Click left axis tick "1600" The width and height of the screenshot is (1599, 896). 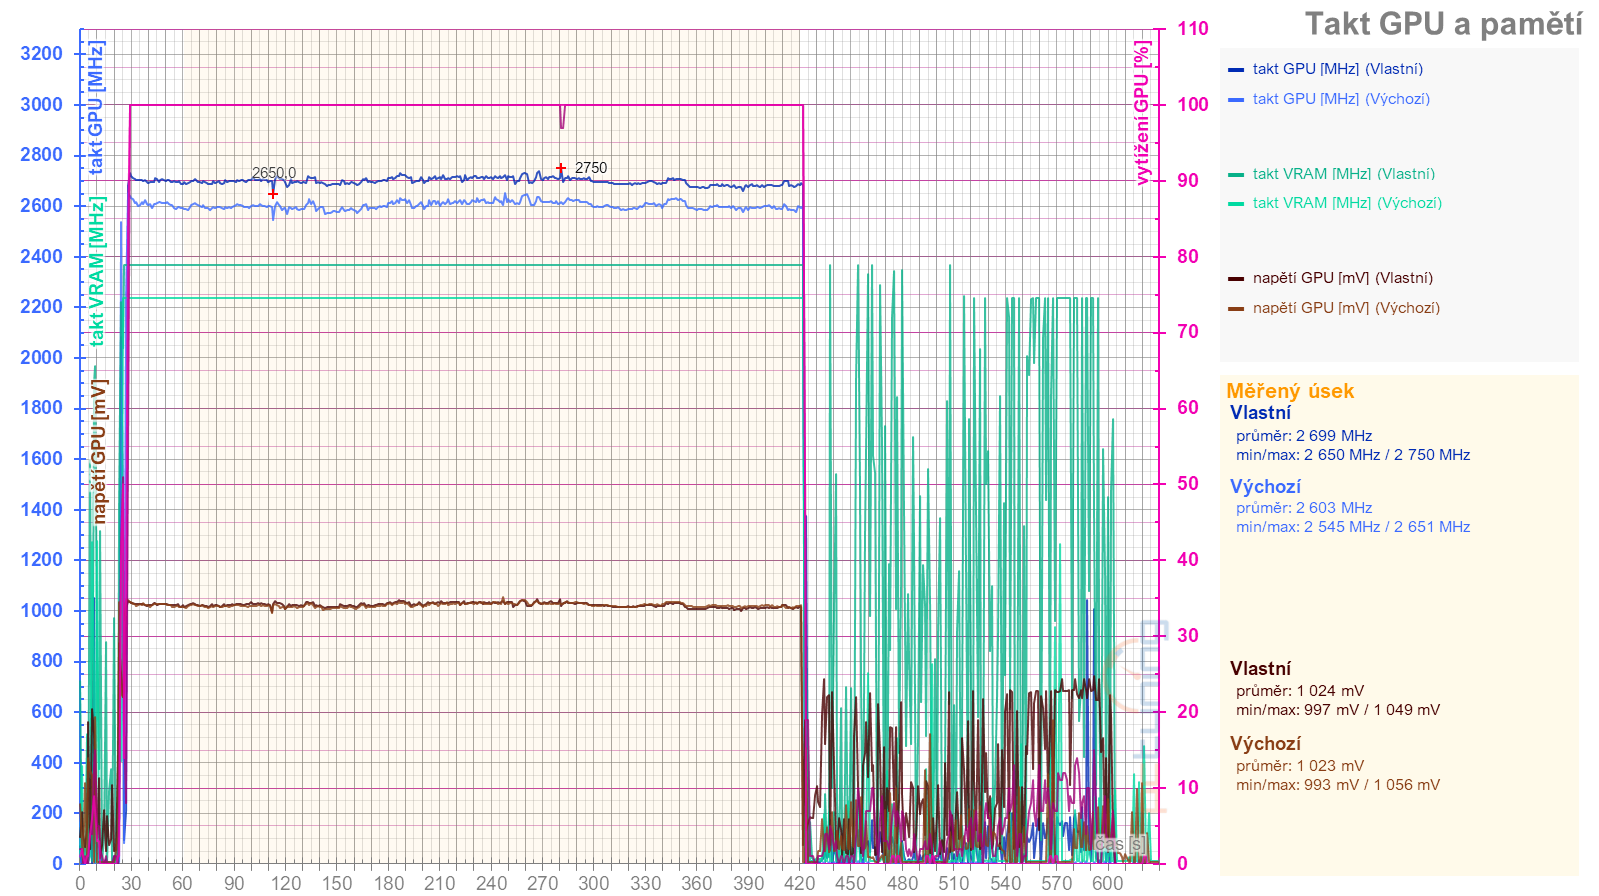pyautogui.click(x=41, y=459)
